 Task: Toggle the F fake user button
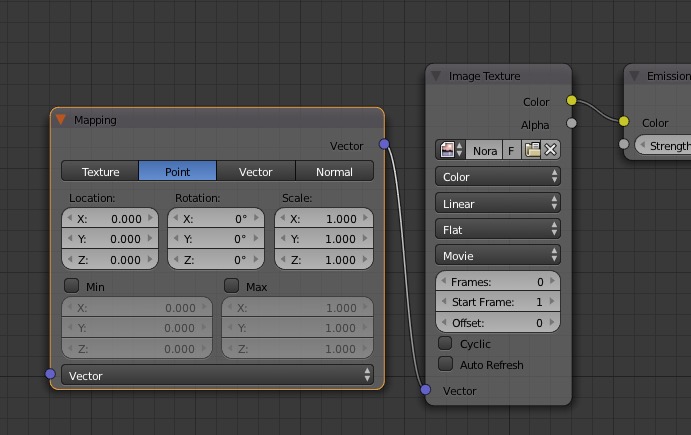pyautogui.click(x=512, y=150)
